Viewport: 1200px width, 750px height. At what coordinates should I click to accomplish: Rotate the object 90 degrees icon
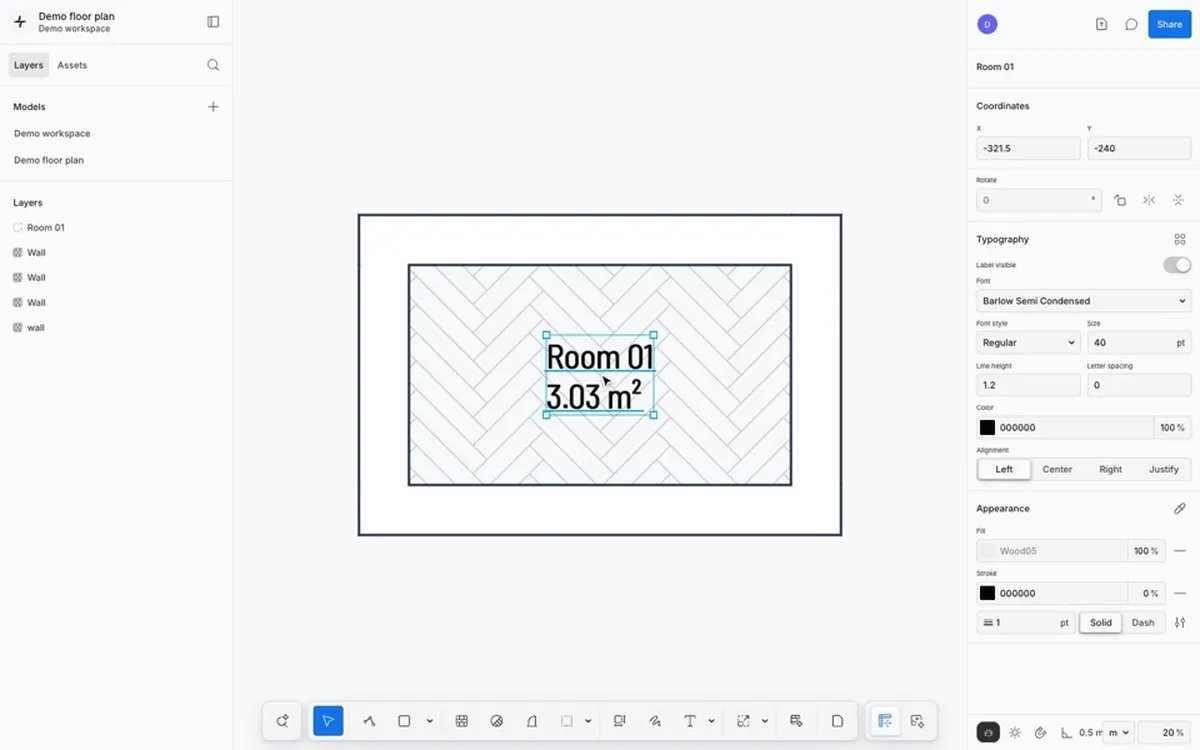pyautogui.click(x=1120, y=200)
